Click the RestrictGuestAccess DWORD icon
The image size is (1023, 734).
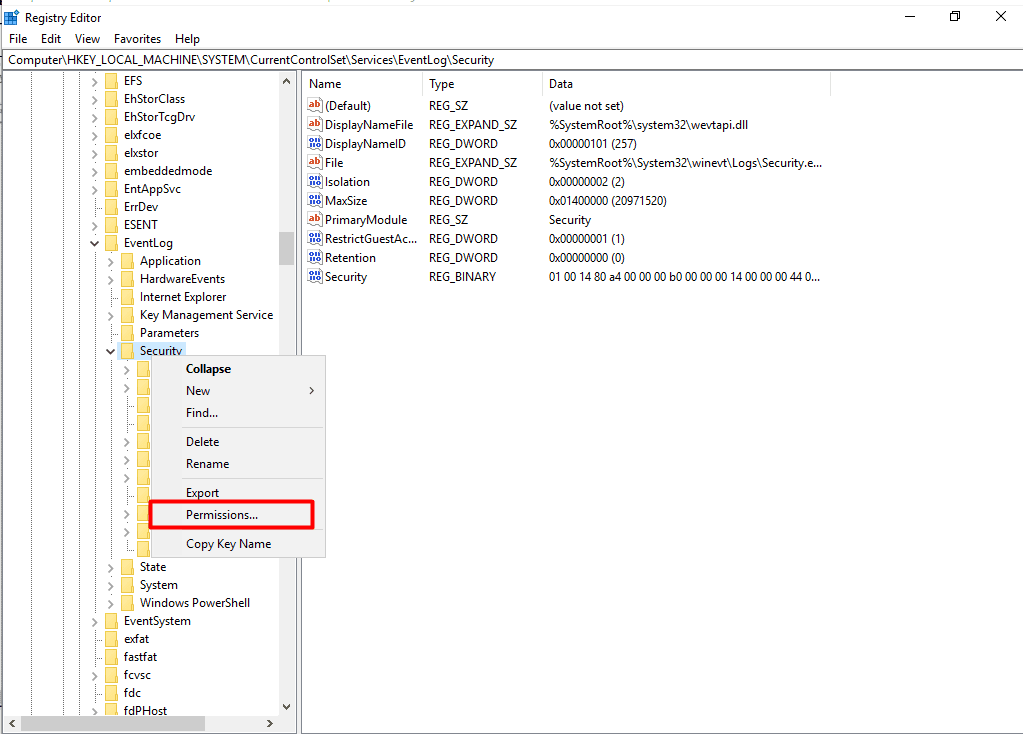coord(315,238)
